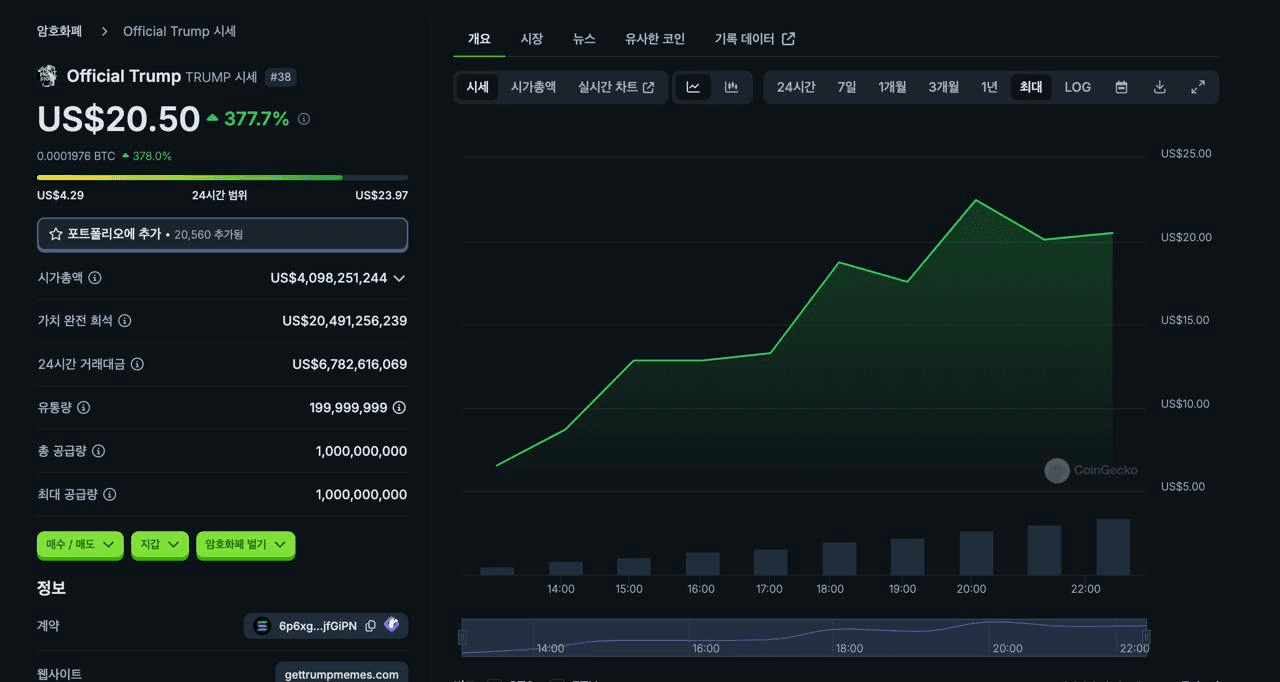Open 매수 / 매도 dropdown

coord(80,544)
